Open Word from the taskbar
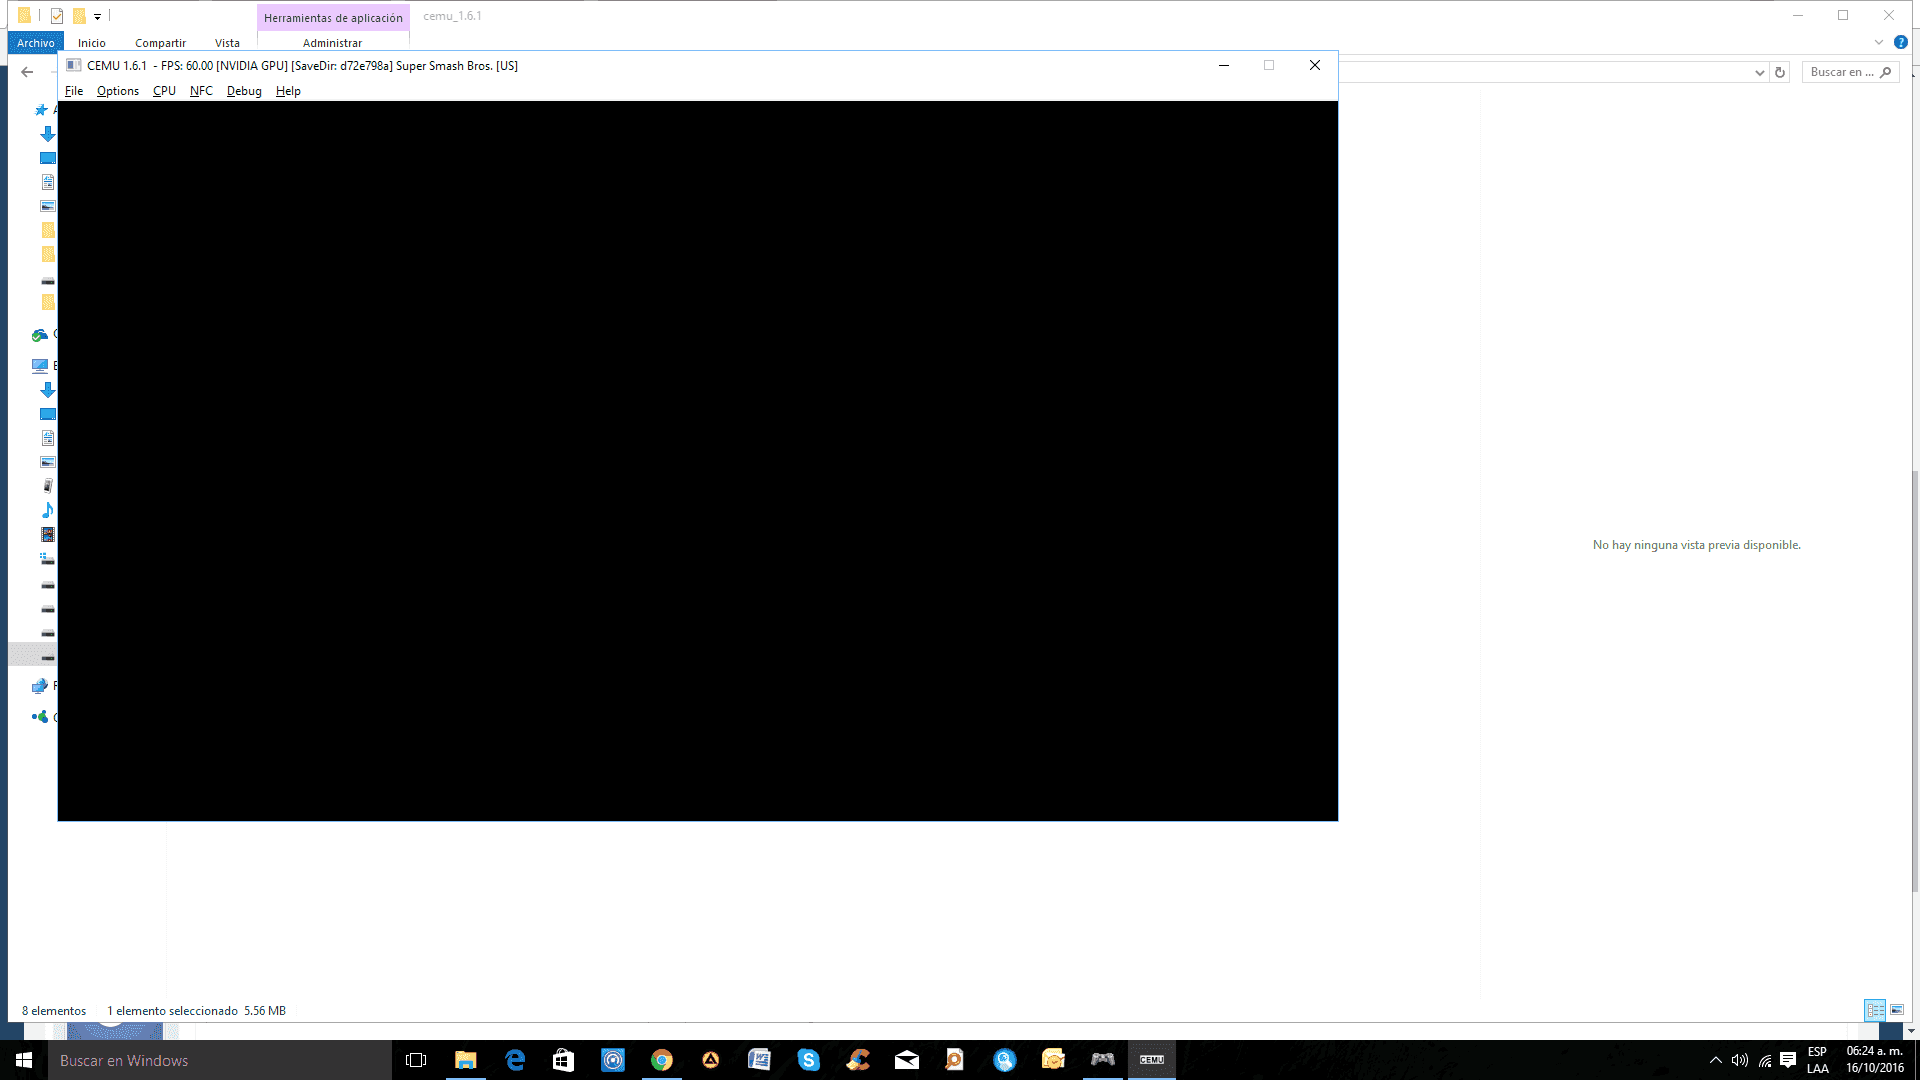 pos(760,1060)
